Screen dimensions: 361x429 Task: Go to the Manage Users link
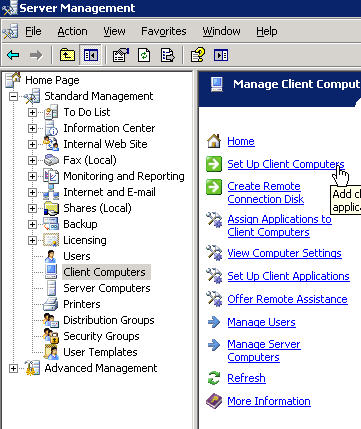261,322
